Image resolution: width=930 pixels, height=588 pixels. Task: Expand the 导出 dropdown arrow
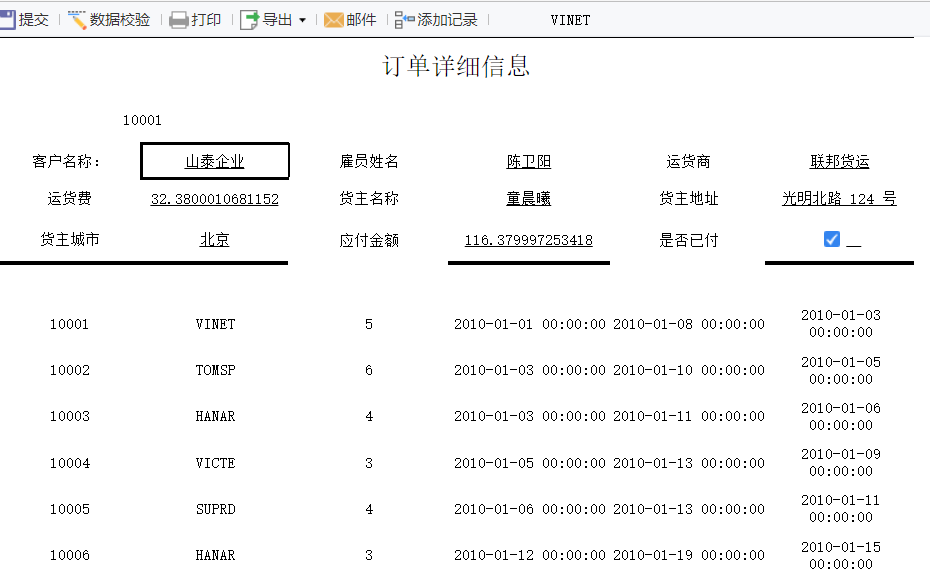[302, 20]
